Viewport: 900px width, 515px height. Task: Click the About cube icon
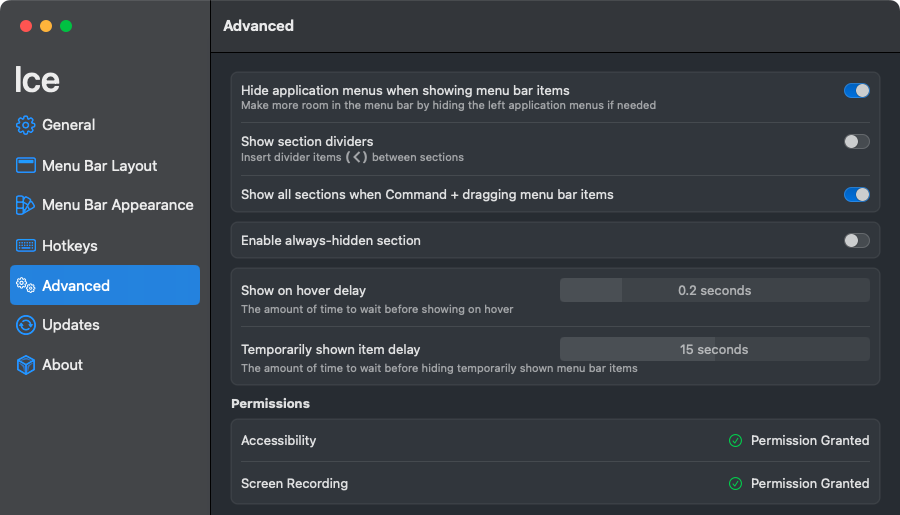(x=25, y=365)
